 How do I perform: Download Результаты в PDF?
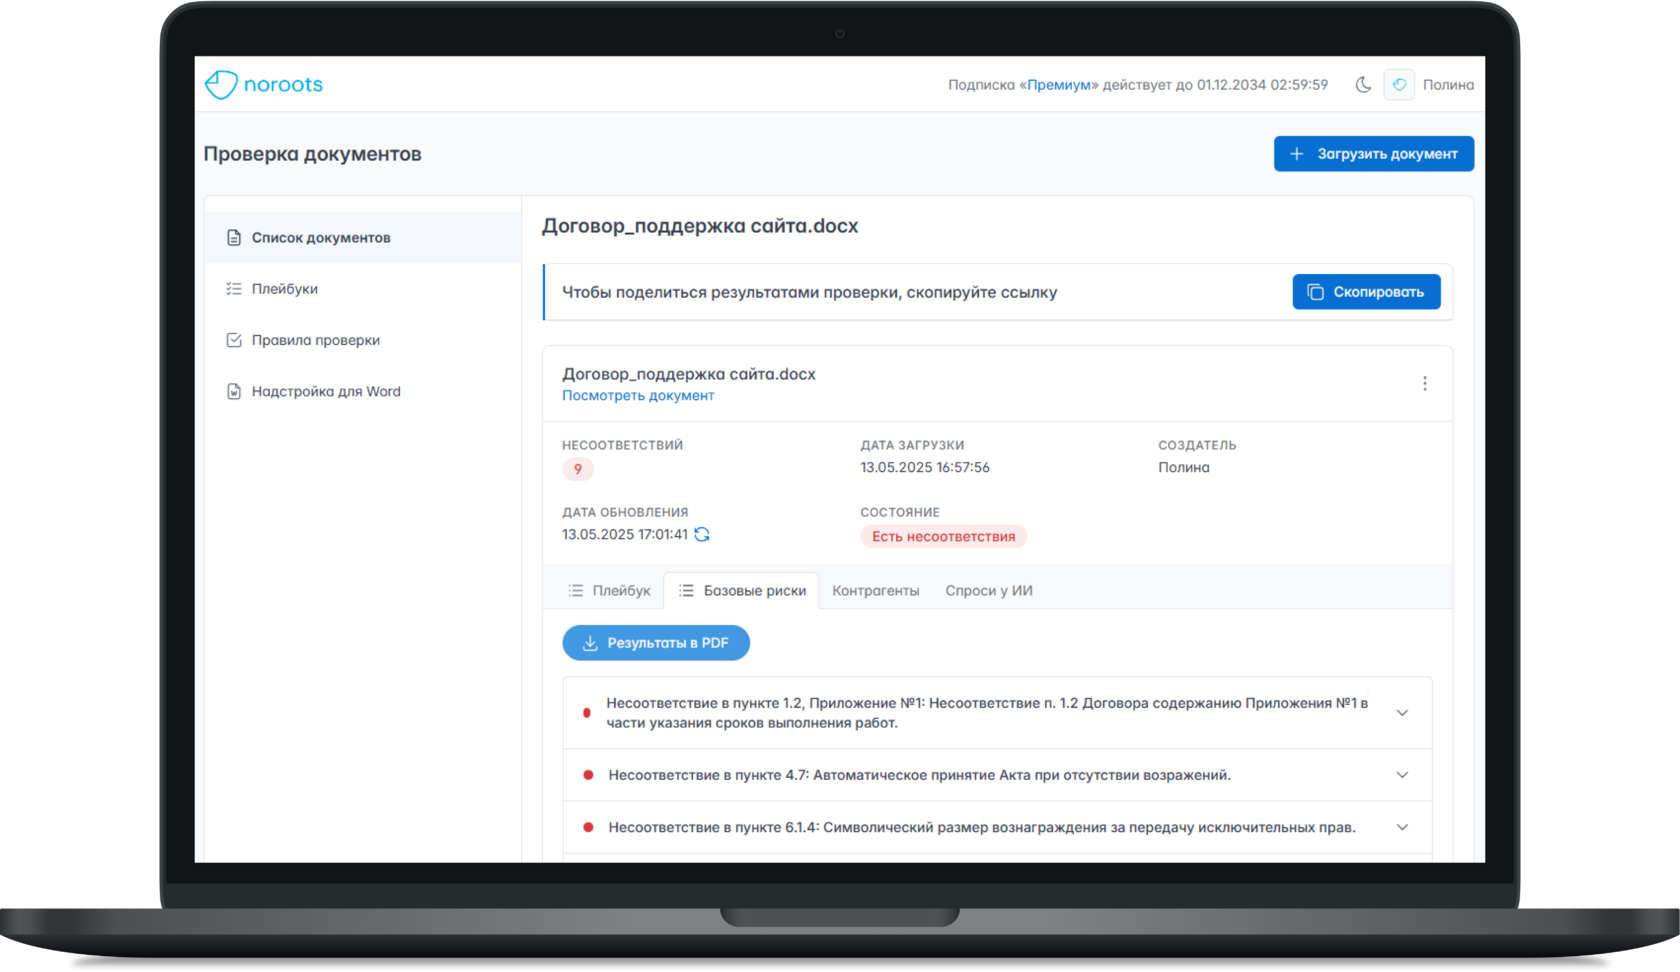tap(656, 643)
